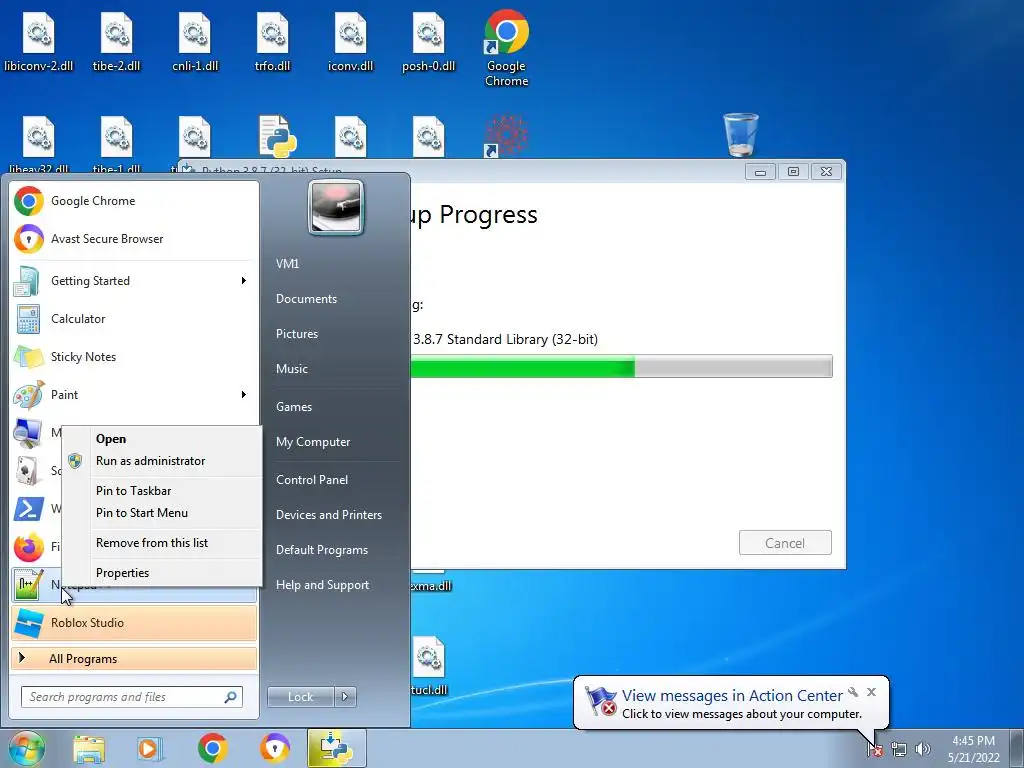Select cnli-1.dll file on desktop
The image size is (1024, 768).
tap(195, 42)
